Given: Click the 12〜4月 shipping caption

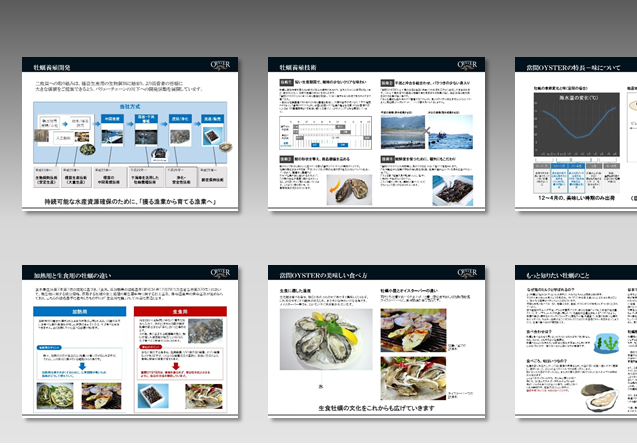Looking at the screenshot, I should (576, 198).
